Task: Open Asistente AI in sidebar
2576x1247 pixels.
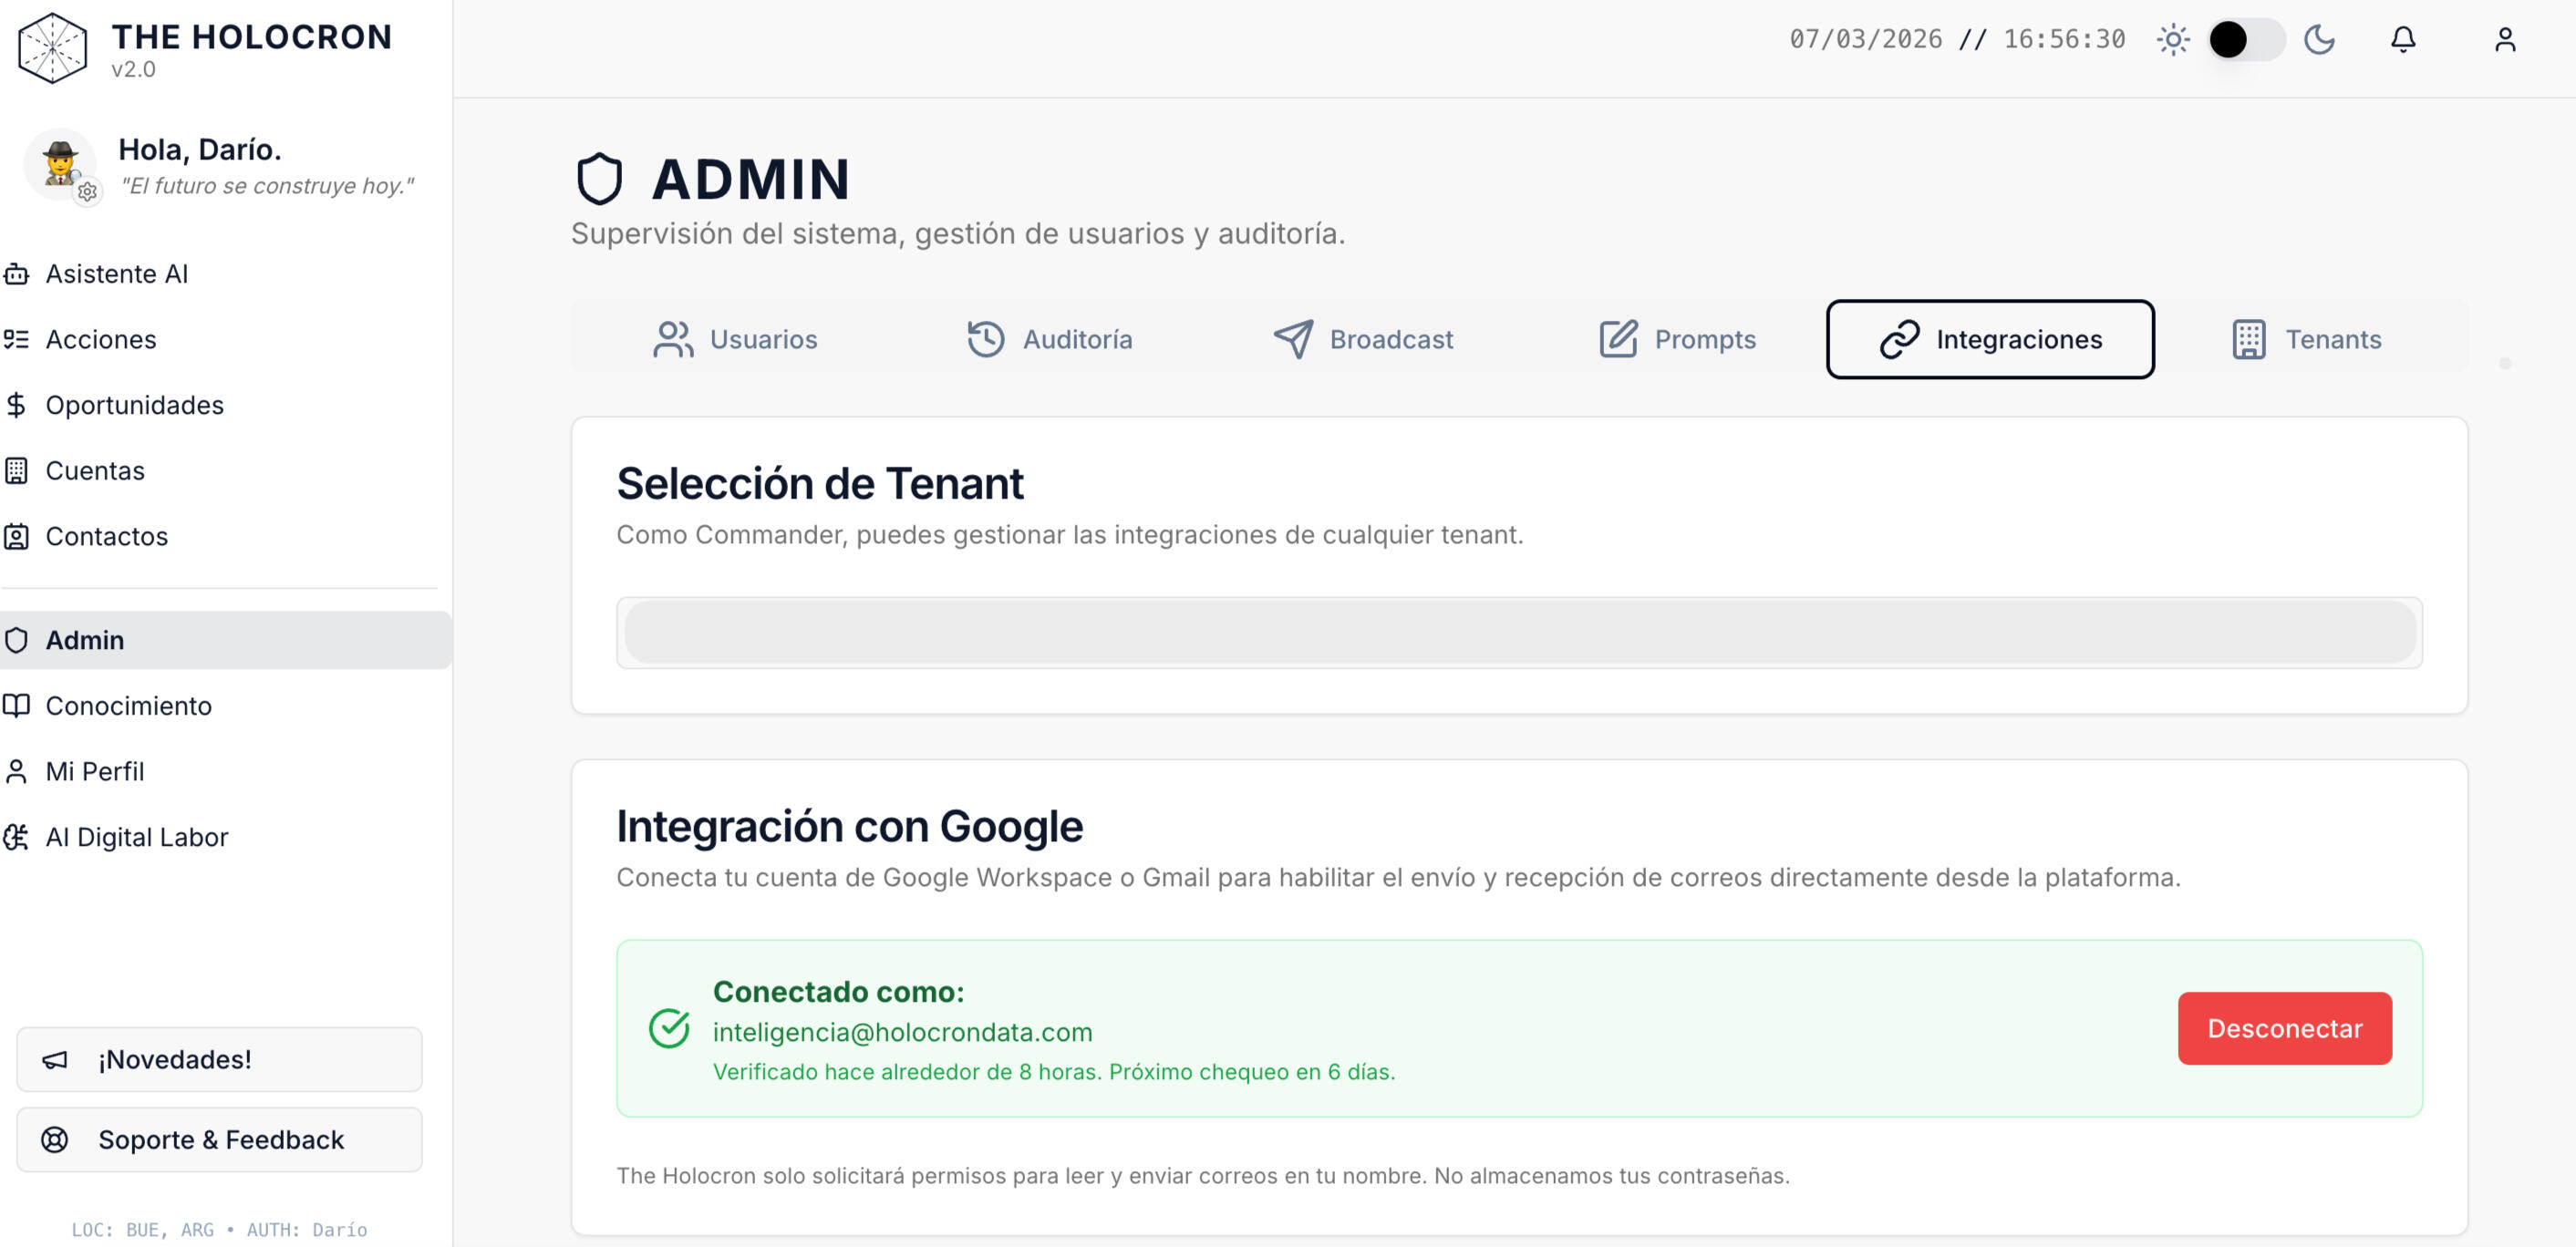Action: click(116, 274)
